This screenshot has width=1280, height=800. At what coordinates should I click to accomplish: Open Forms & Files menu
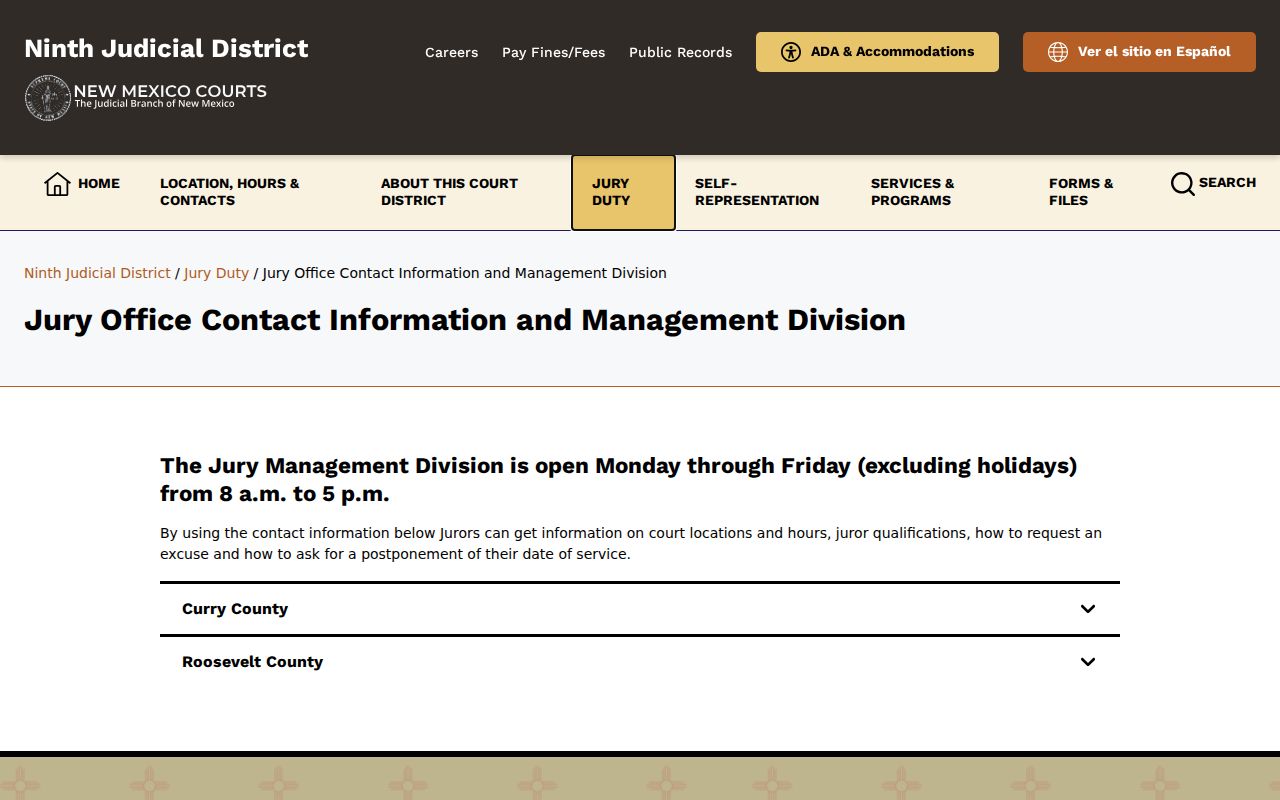(1081, 192)
